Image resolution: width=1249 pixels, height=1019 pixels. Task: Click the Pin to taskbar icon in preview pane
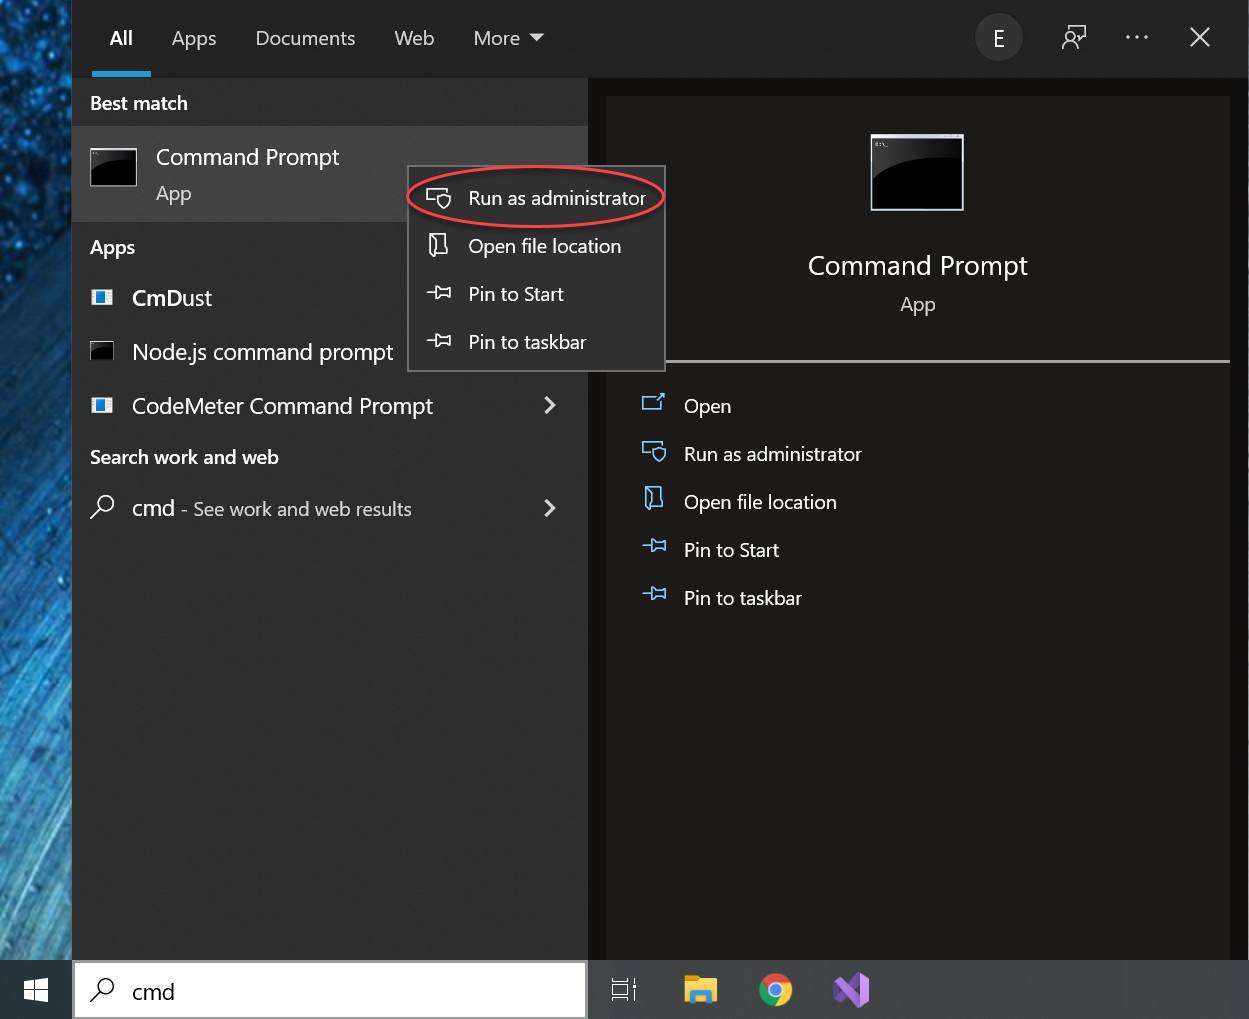pyautogui.click(x=654, y=594)
